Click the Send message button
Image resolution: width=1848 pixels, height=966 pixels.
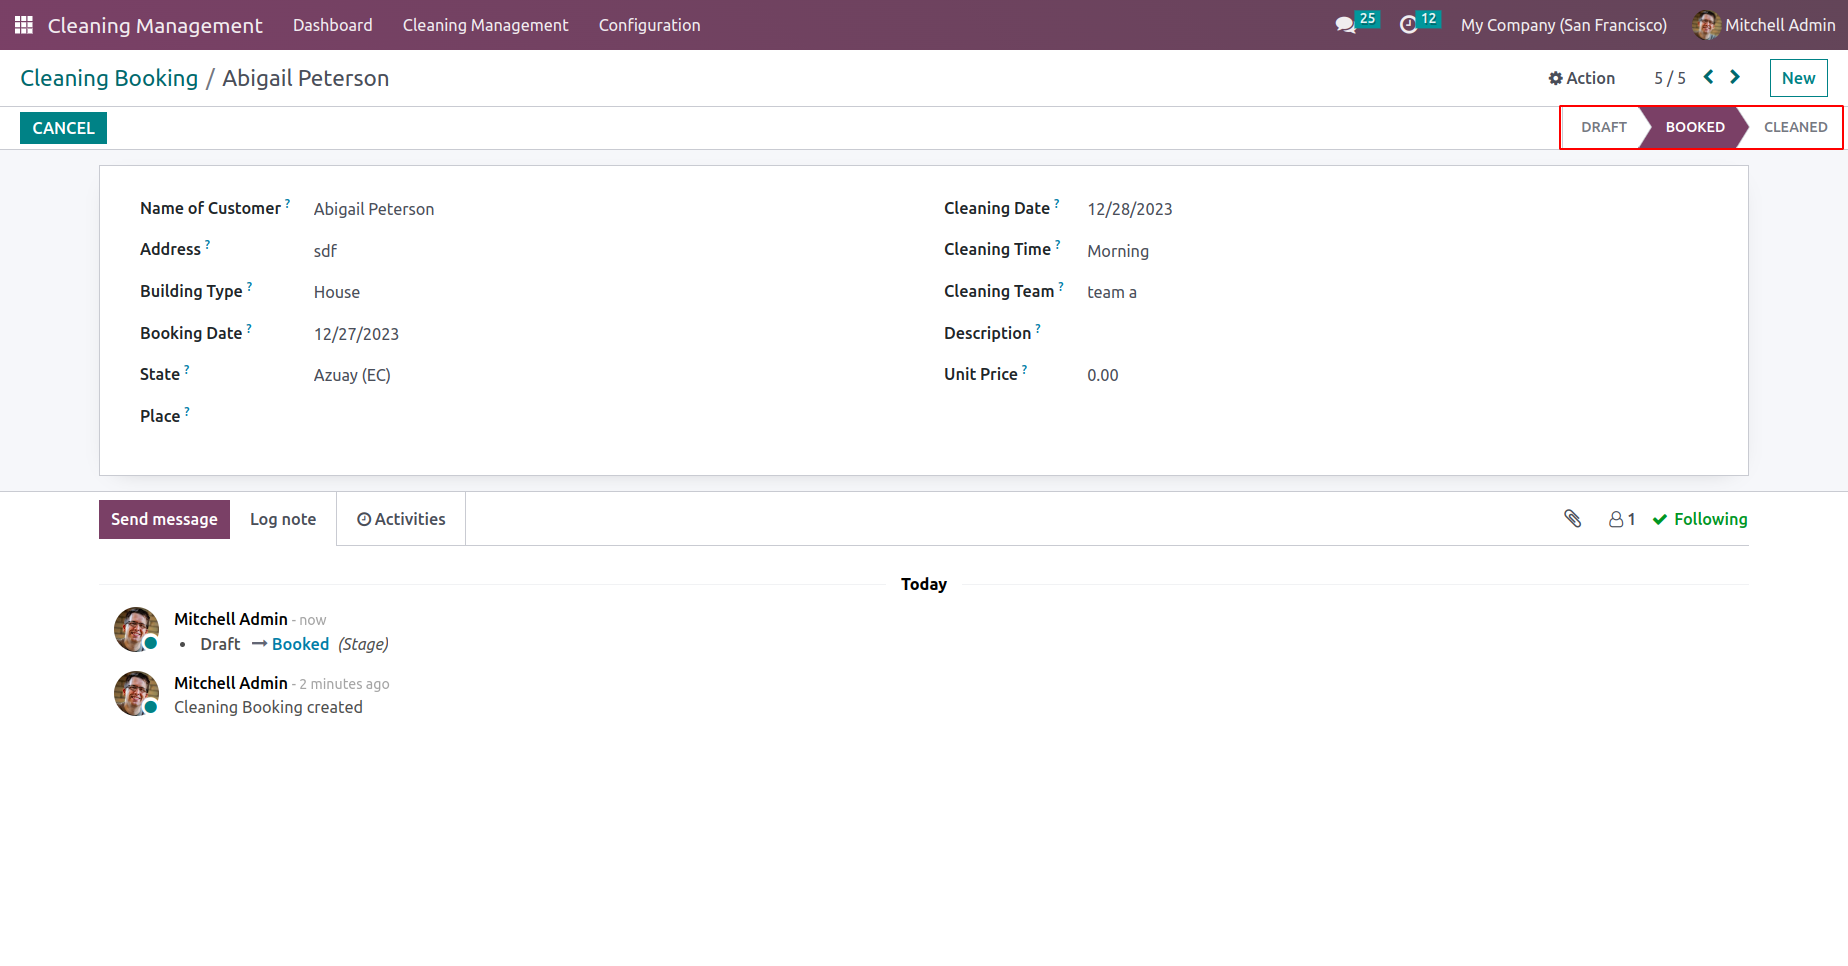[x=164, y=519]
